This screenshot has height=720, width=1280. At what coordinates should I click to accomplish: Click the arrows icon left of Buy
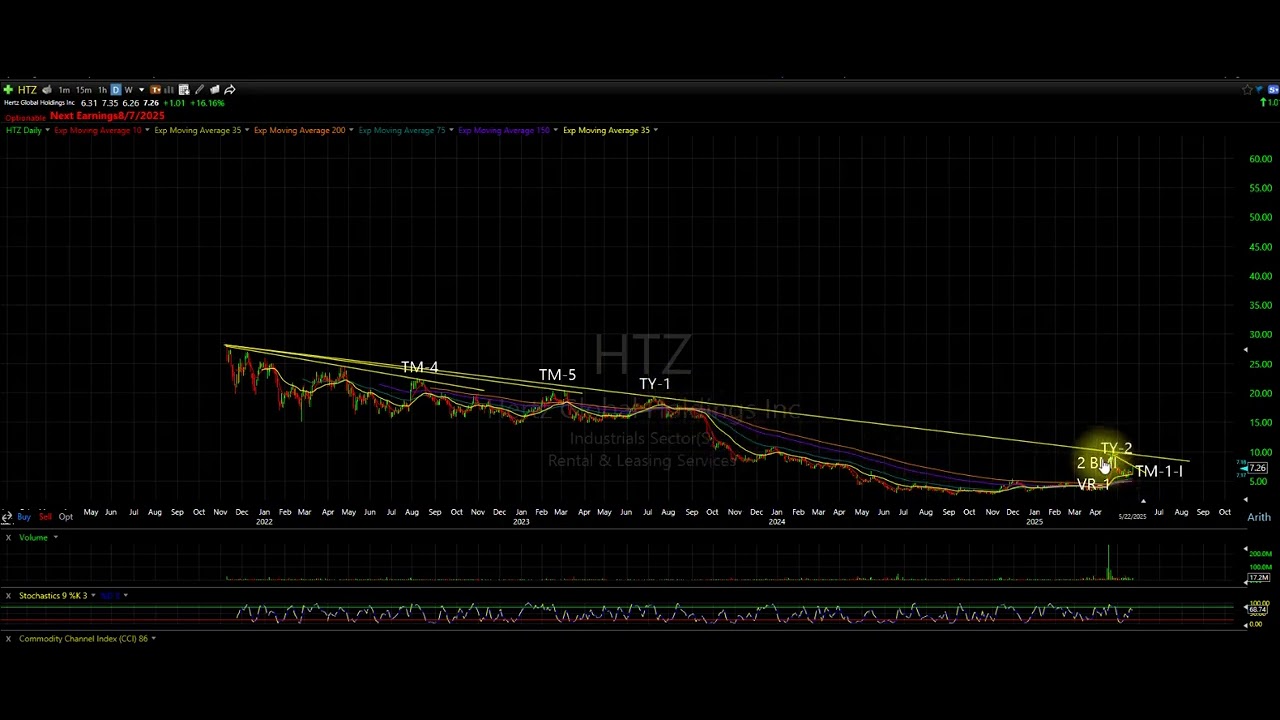[6, 517]
